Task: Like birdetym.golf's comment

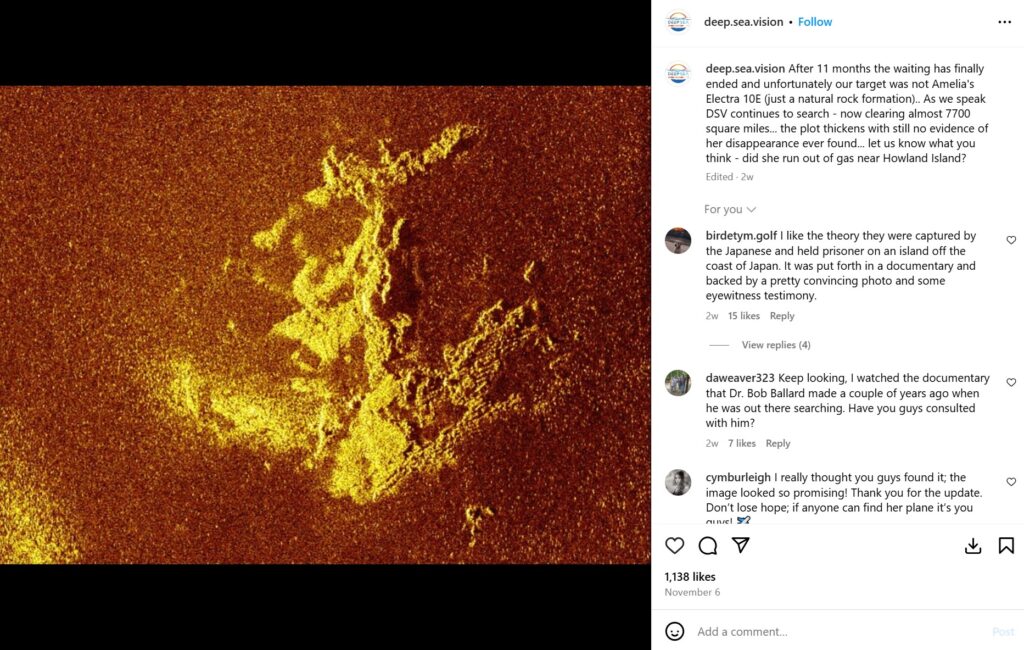Action: click(x=1011, y=240)
